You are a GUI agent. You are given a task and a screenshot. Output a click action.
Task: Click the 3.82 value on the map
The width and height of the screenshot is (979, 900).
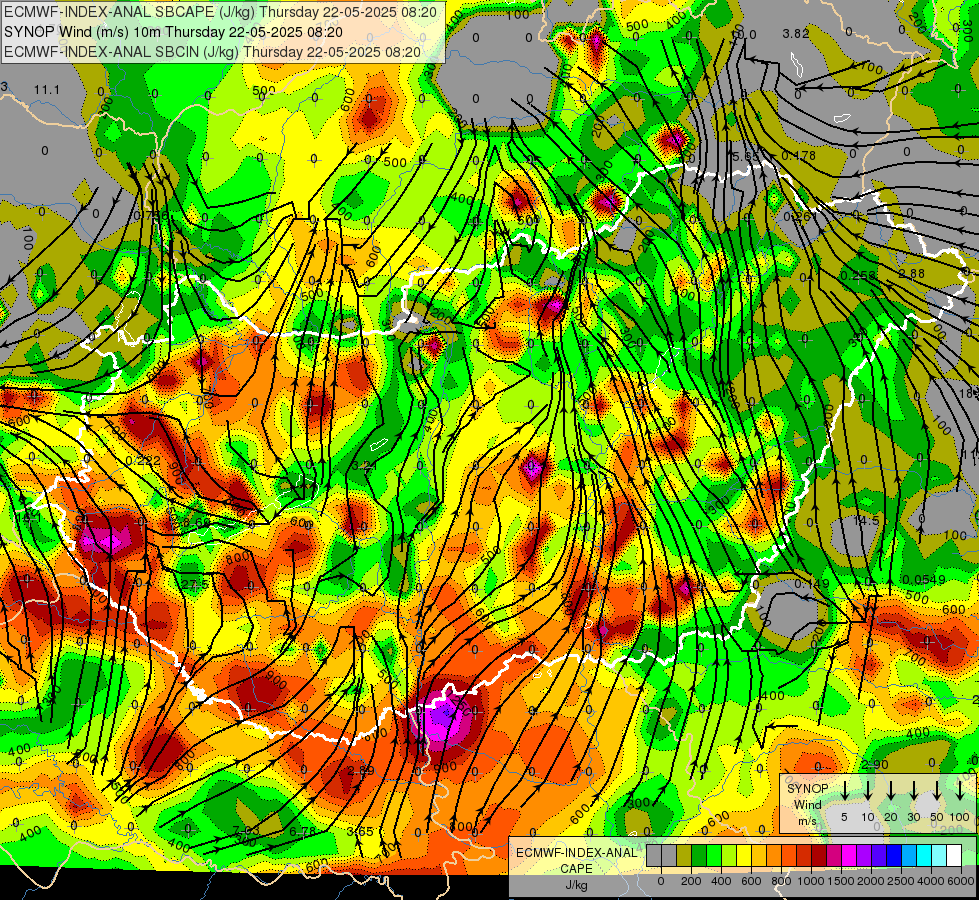(x=796, y=34)
